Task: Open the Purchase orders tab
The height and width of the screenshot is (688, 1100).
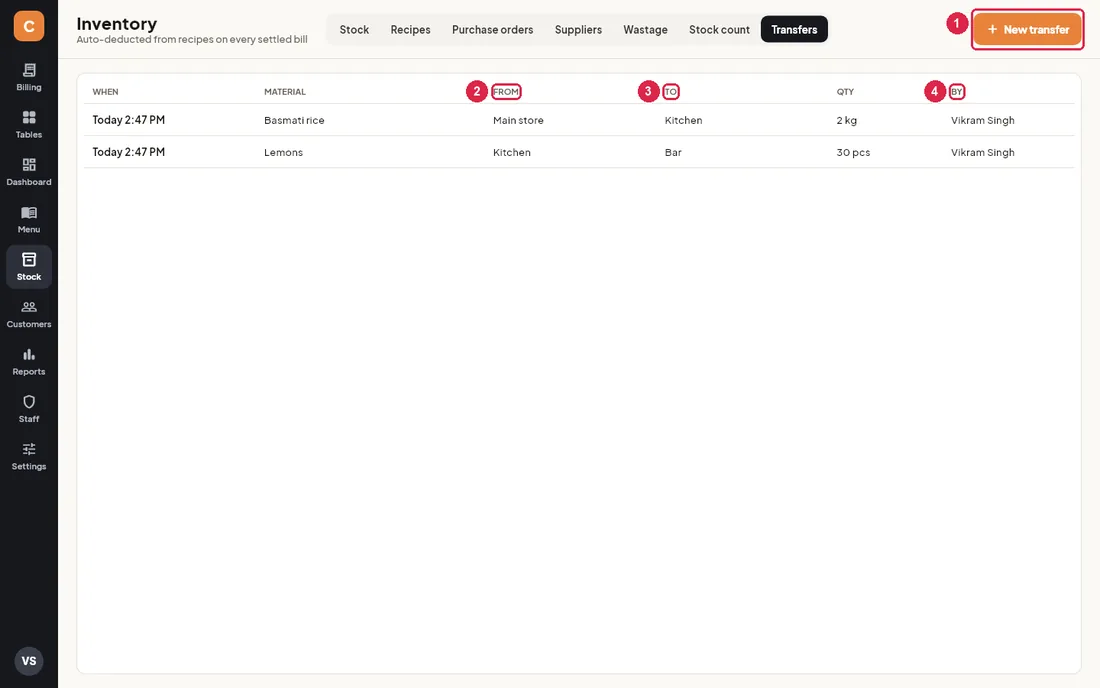Action: tap(492, 29)
